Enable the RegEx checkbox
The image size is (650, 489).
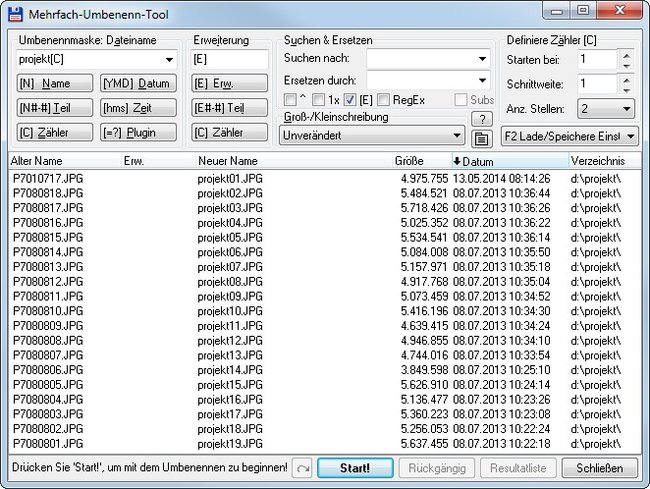[383, 99]
